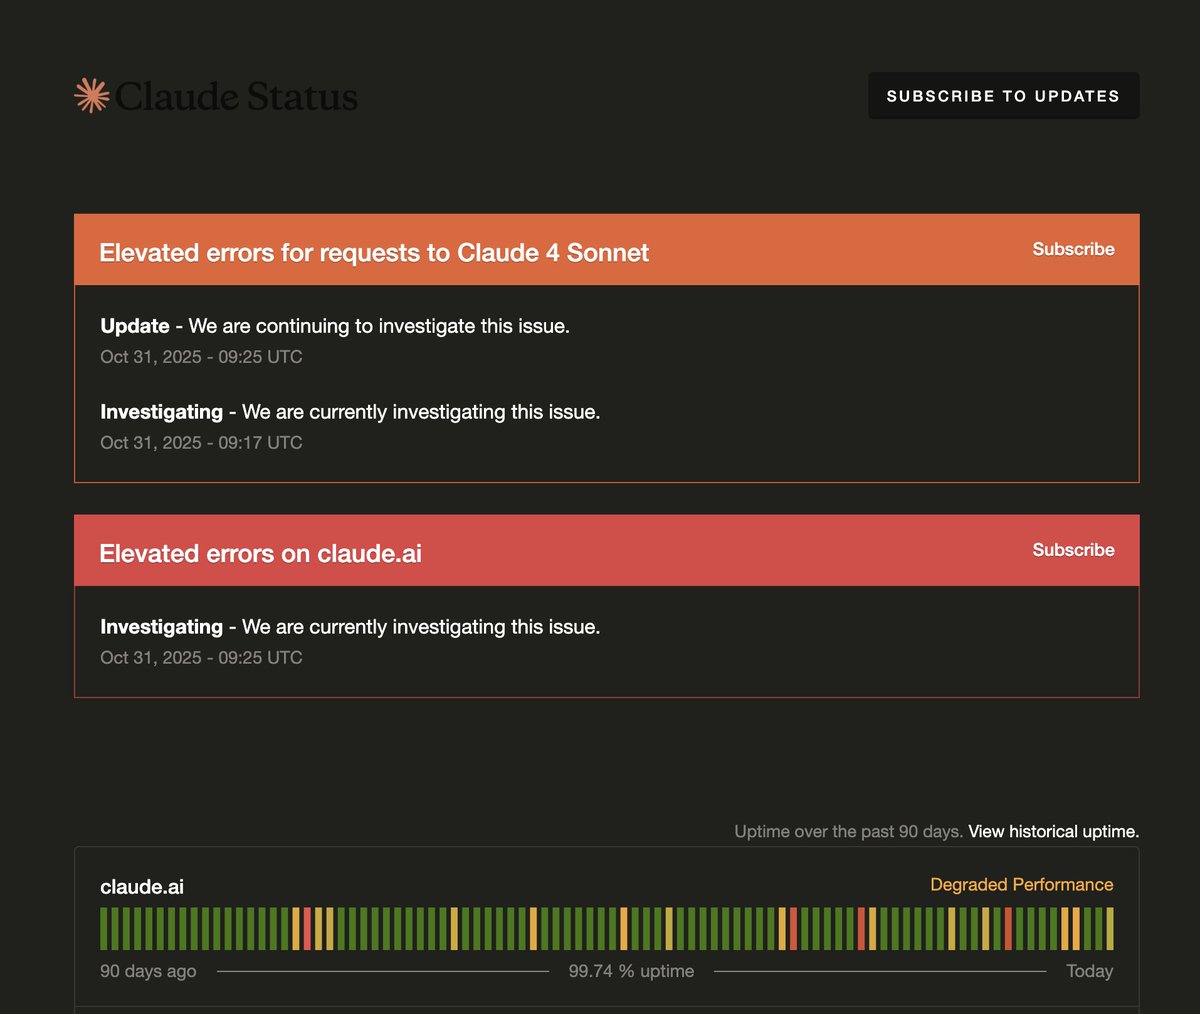
Task: Click the 09:25 UTC timestamp under claude.ai incident
Action: [201, 657]
